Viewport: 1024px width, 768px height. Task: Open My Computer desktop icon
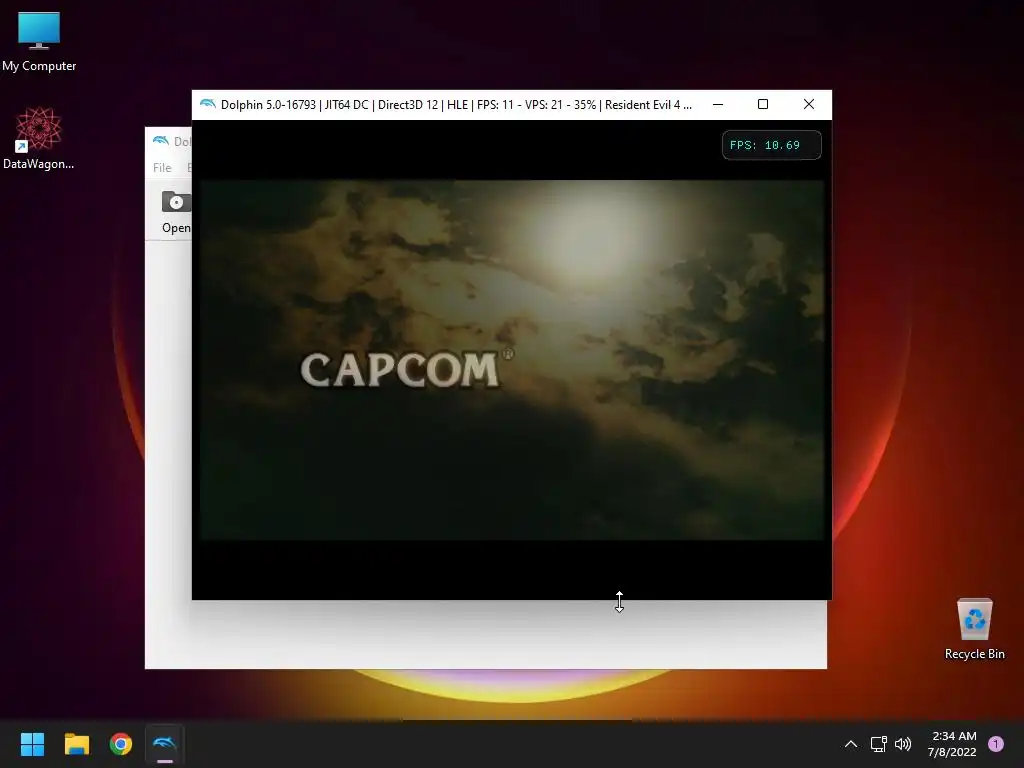pos(39,42)
